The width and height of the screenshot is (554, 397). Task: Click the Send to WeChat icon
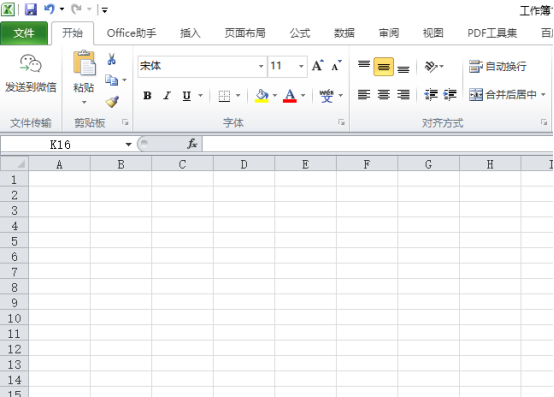(x=31, y=64)
